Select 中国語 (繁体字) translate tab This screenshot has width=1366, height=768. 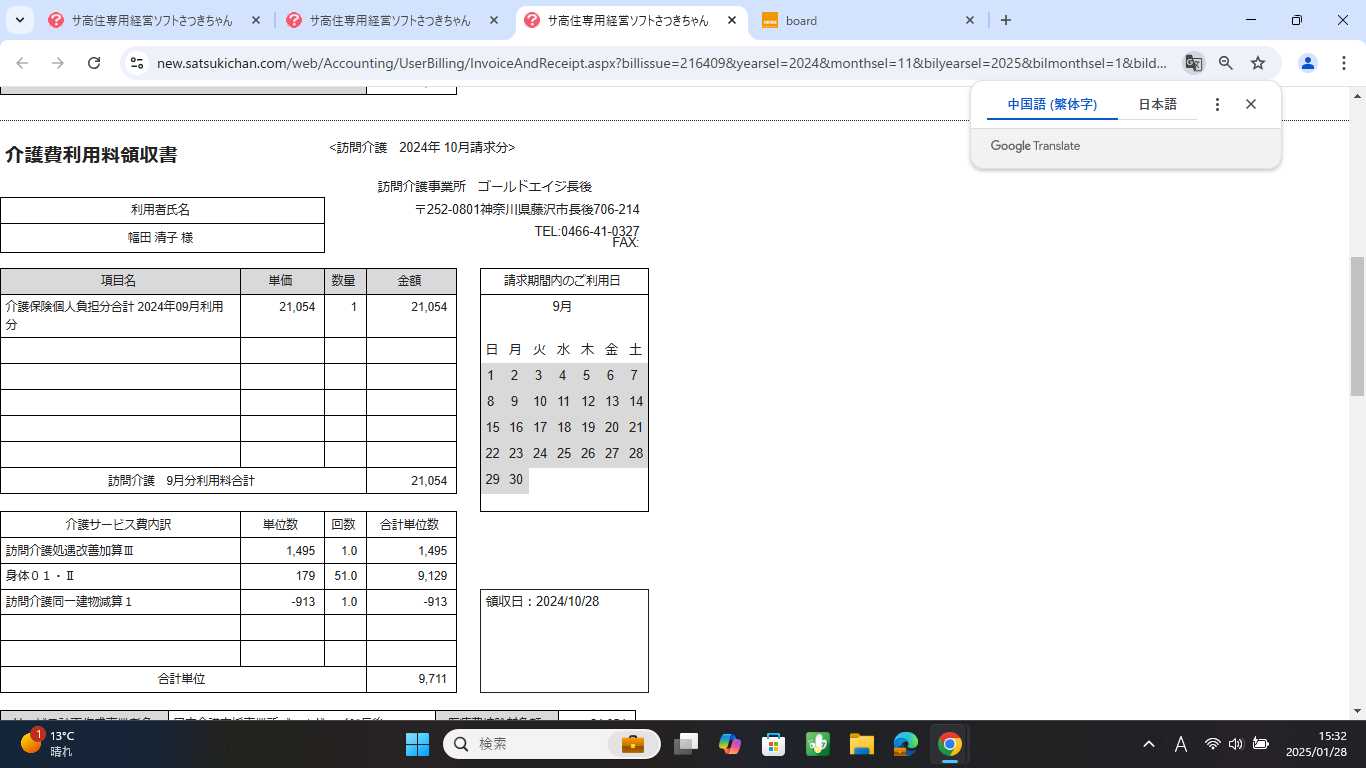tap(1052, 104)
